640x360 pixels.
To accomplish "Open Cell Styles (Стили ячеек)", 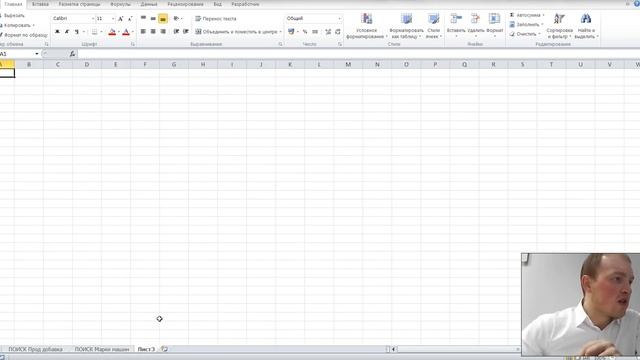I will tap(433, 26).
